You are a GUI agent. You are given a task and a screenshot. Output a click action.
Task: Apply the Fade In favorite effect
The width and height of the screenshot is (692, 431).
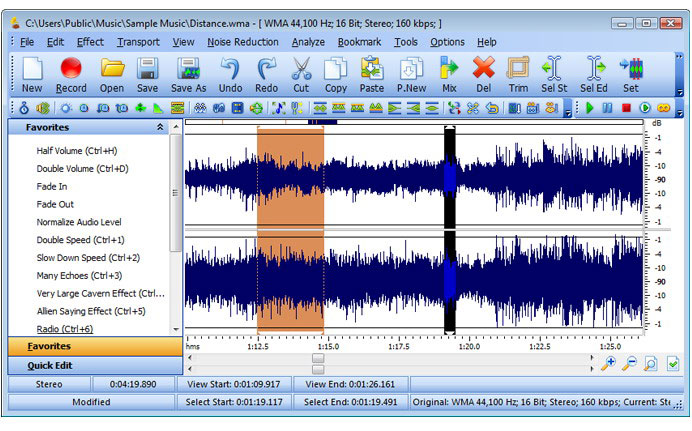[52, 186]
